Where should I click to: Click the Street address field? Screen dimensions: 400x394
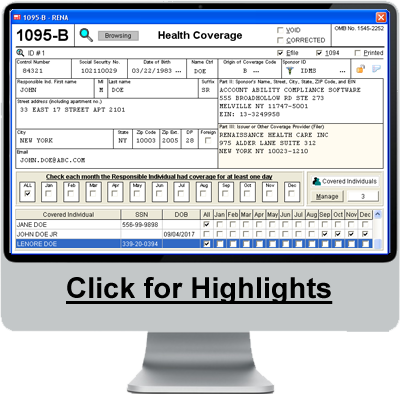[x=117, y=115]
